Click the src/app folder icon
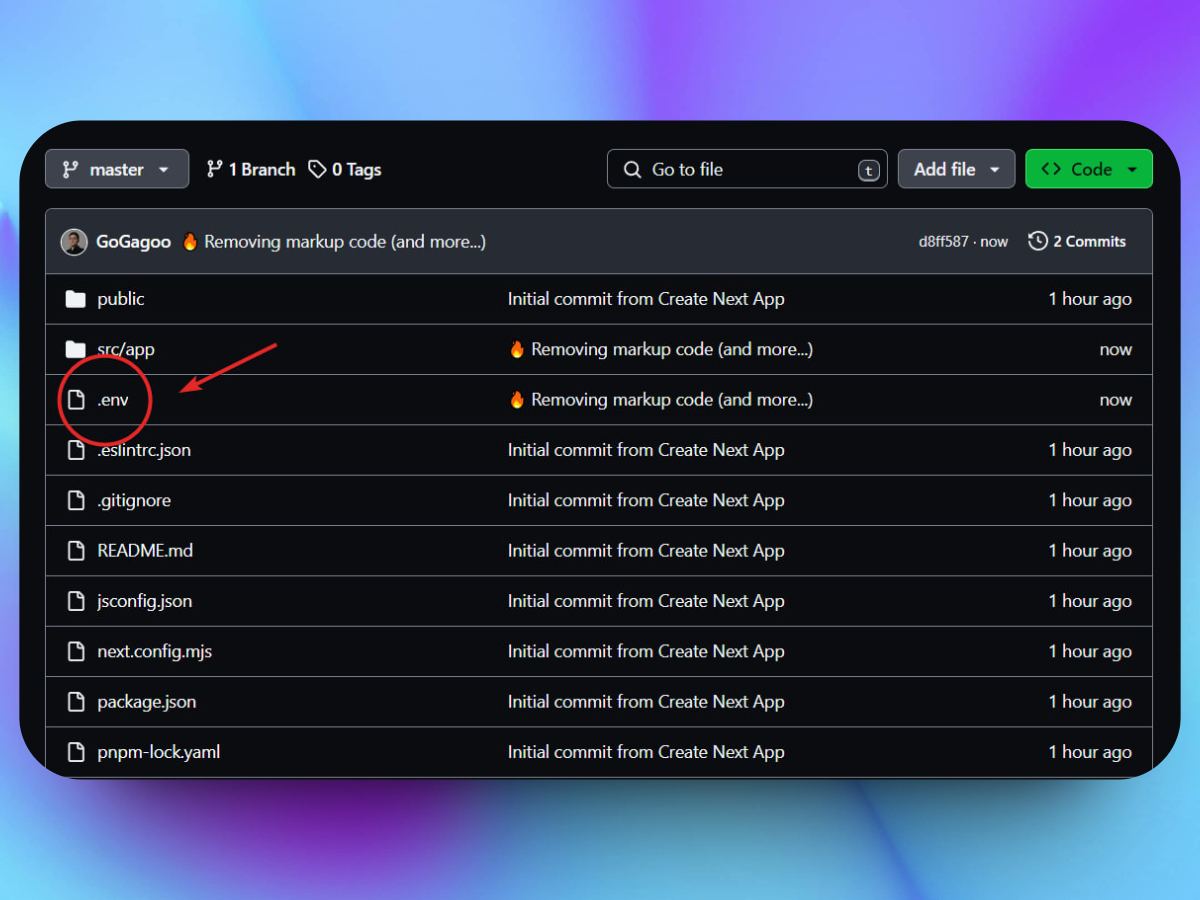Image resolution: width=1200 pixels, height=900 pixels. pos(75,349)
